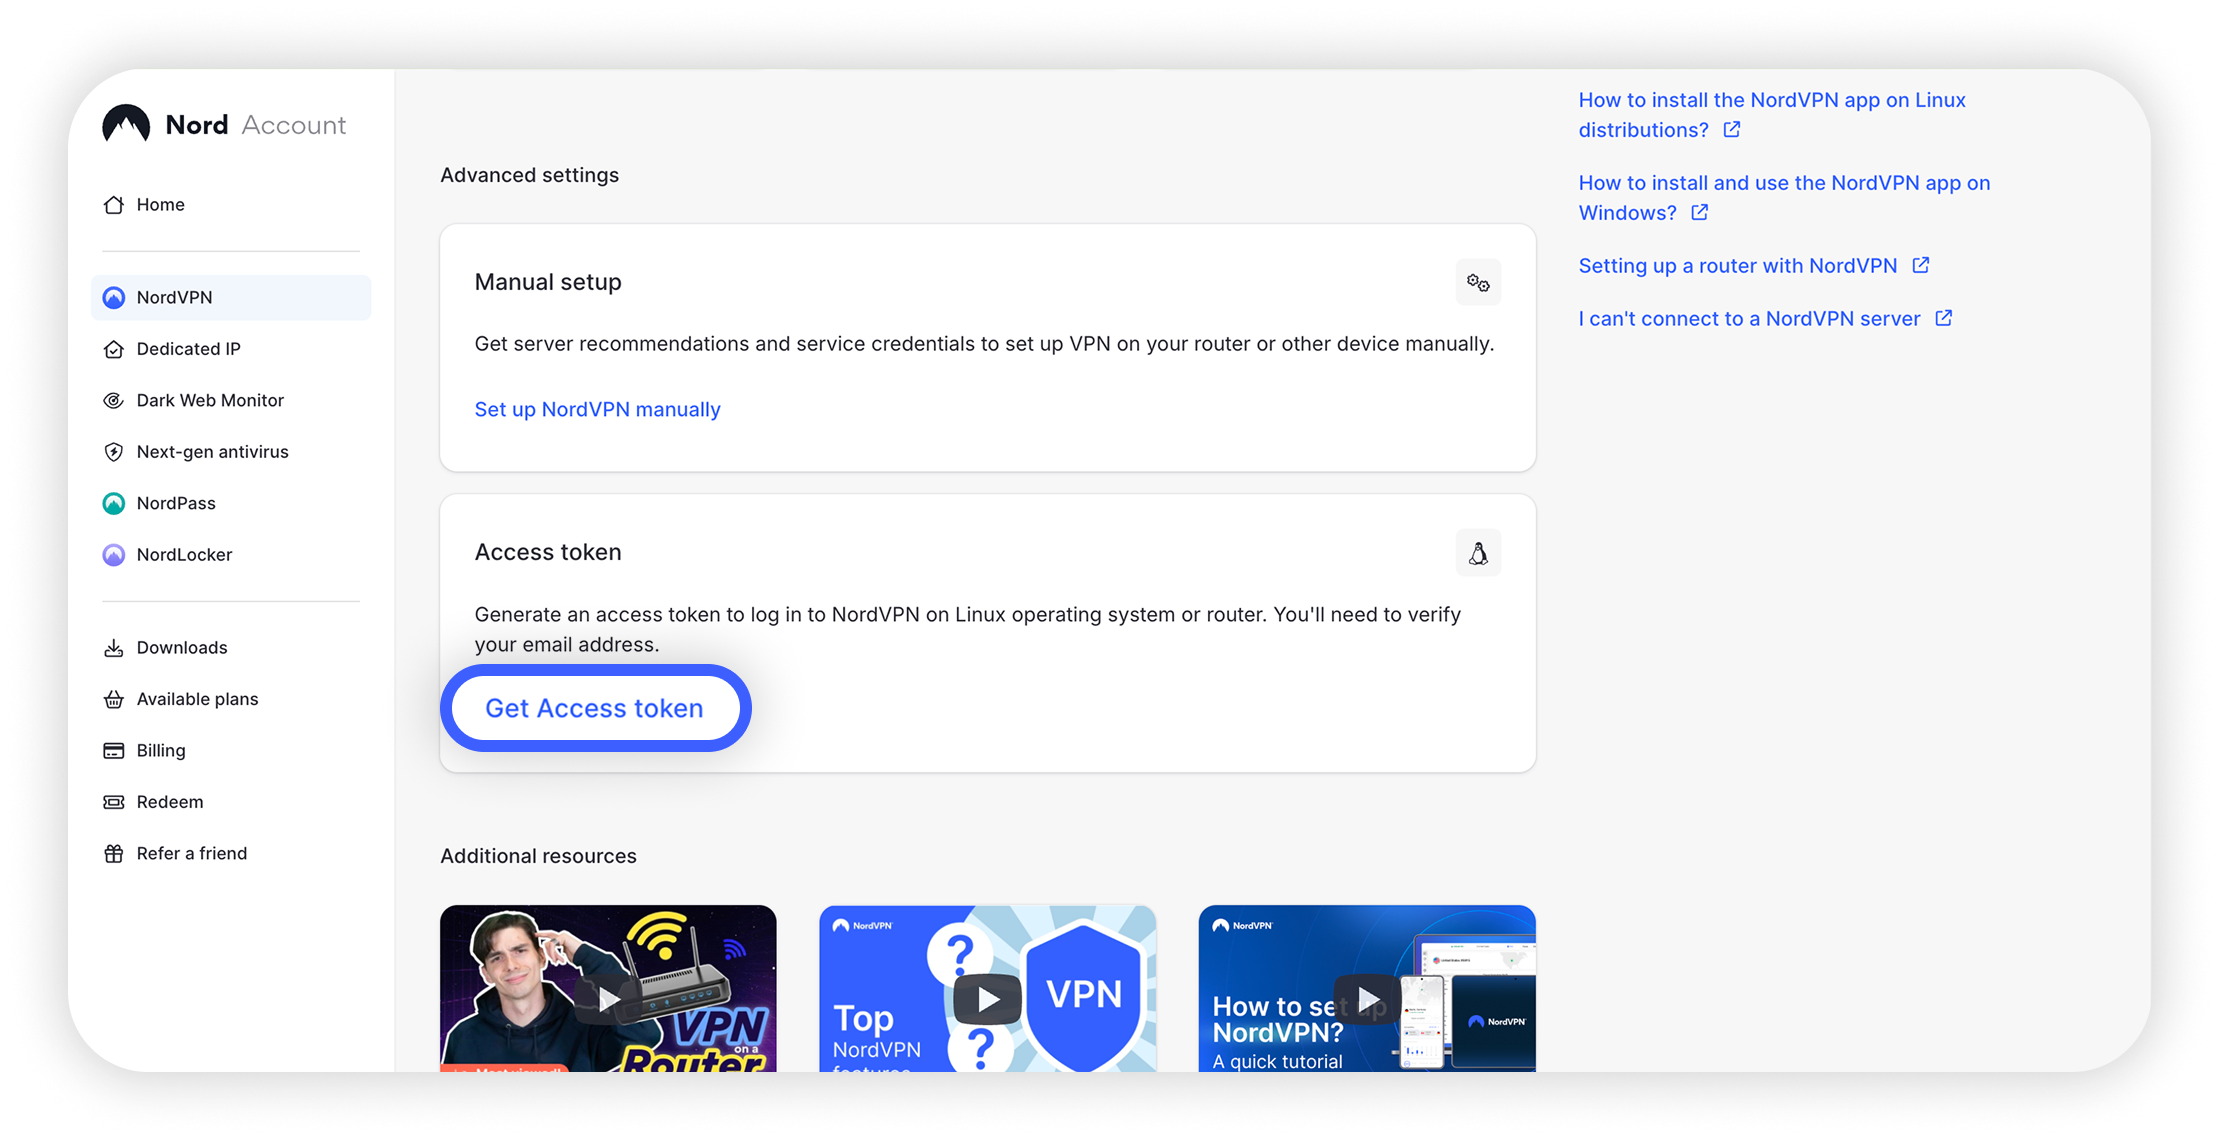This screenshot has width=2220, height=1140.
Task: Select NordVPN in the sidebar
Action: [231, 298]
